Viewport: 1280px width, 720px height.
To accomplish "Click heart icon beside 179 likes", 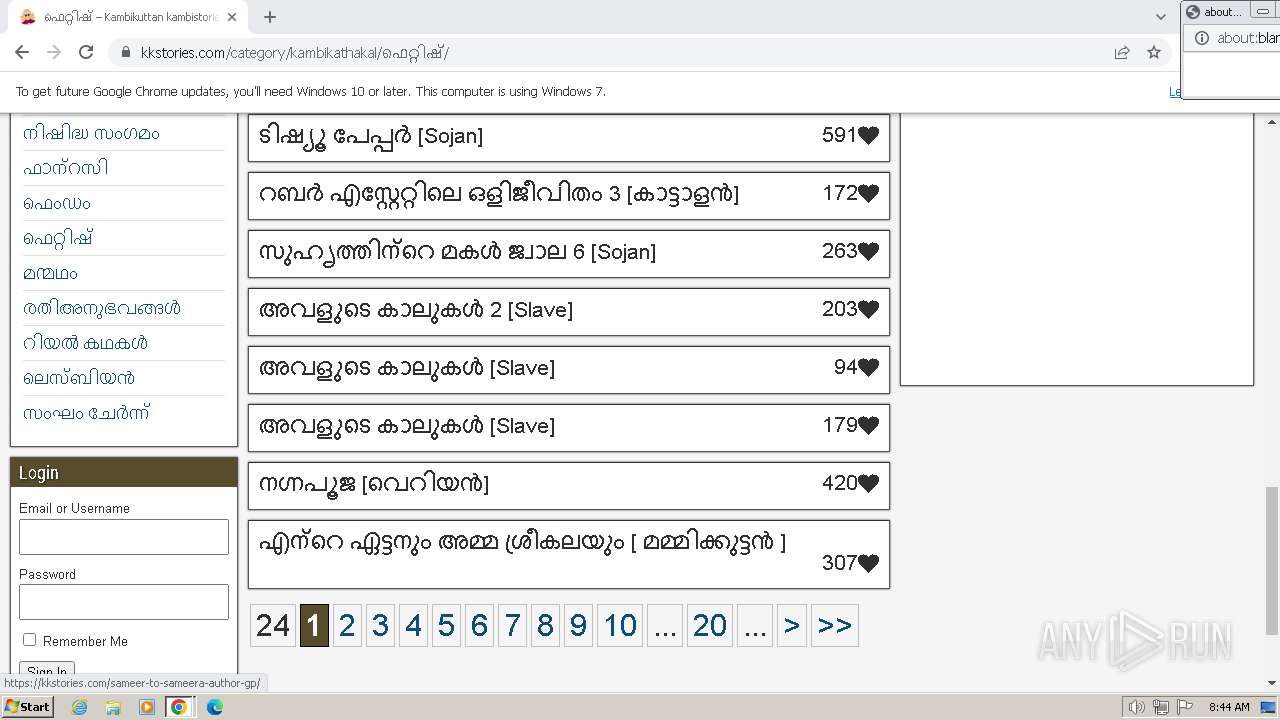I will 868,425.
